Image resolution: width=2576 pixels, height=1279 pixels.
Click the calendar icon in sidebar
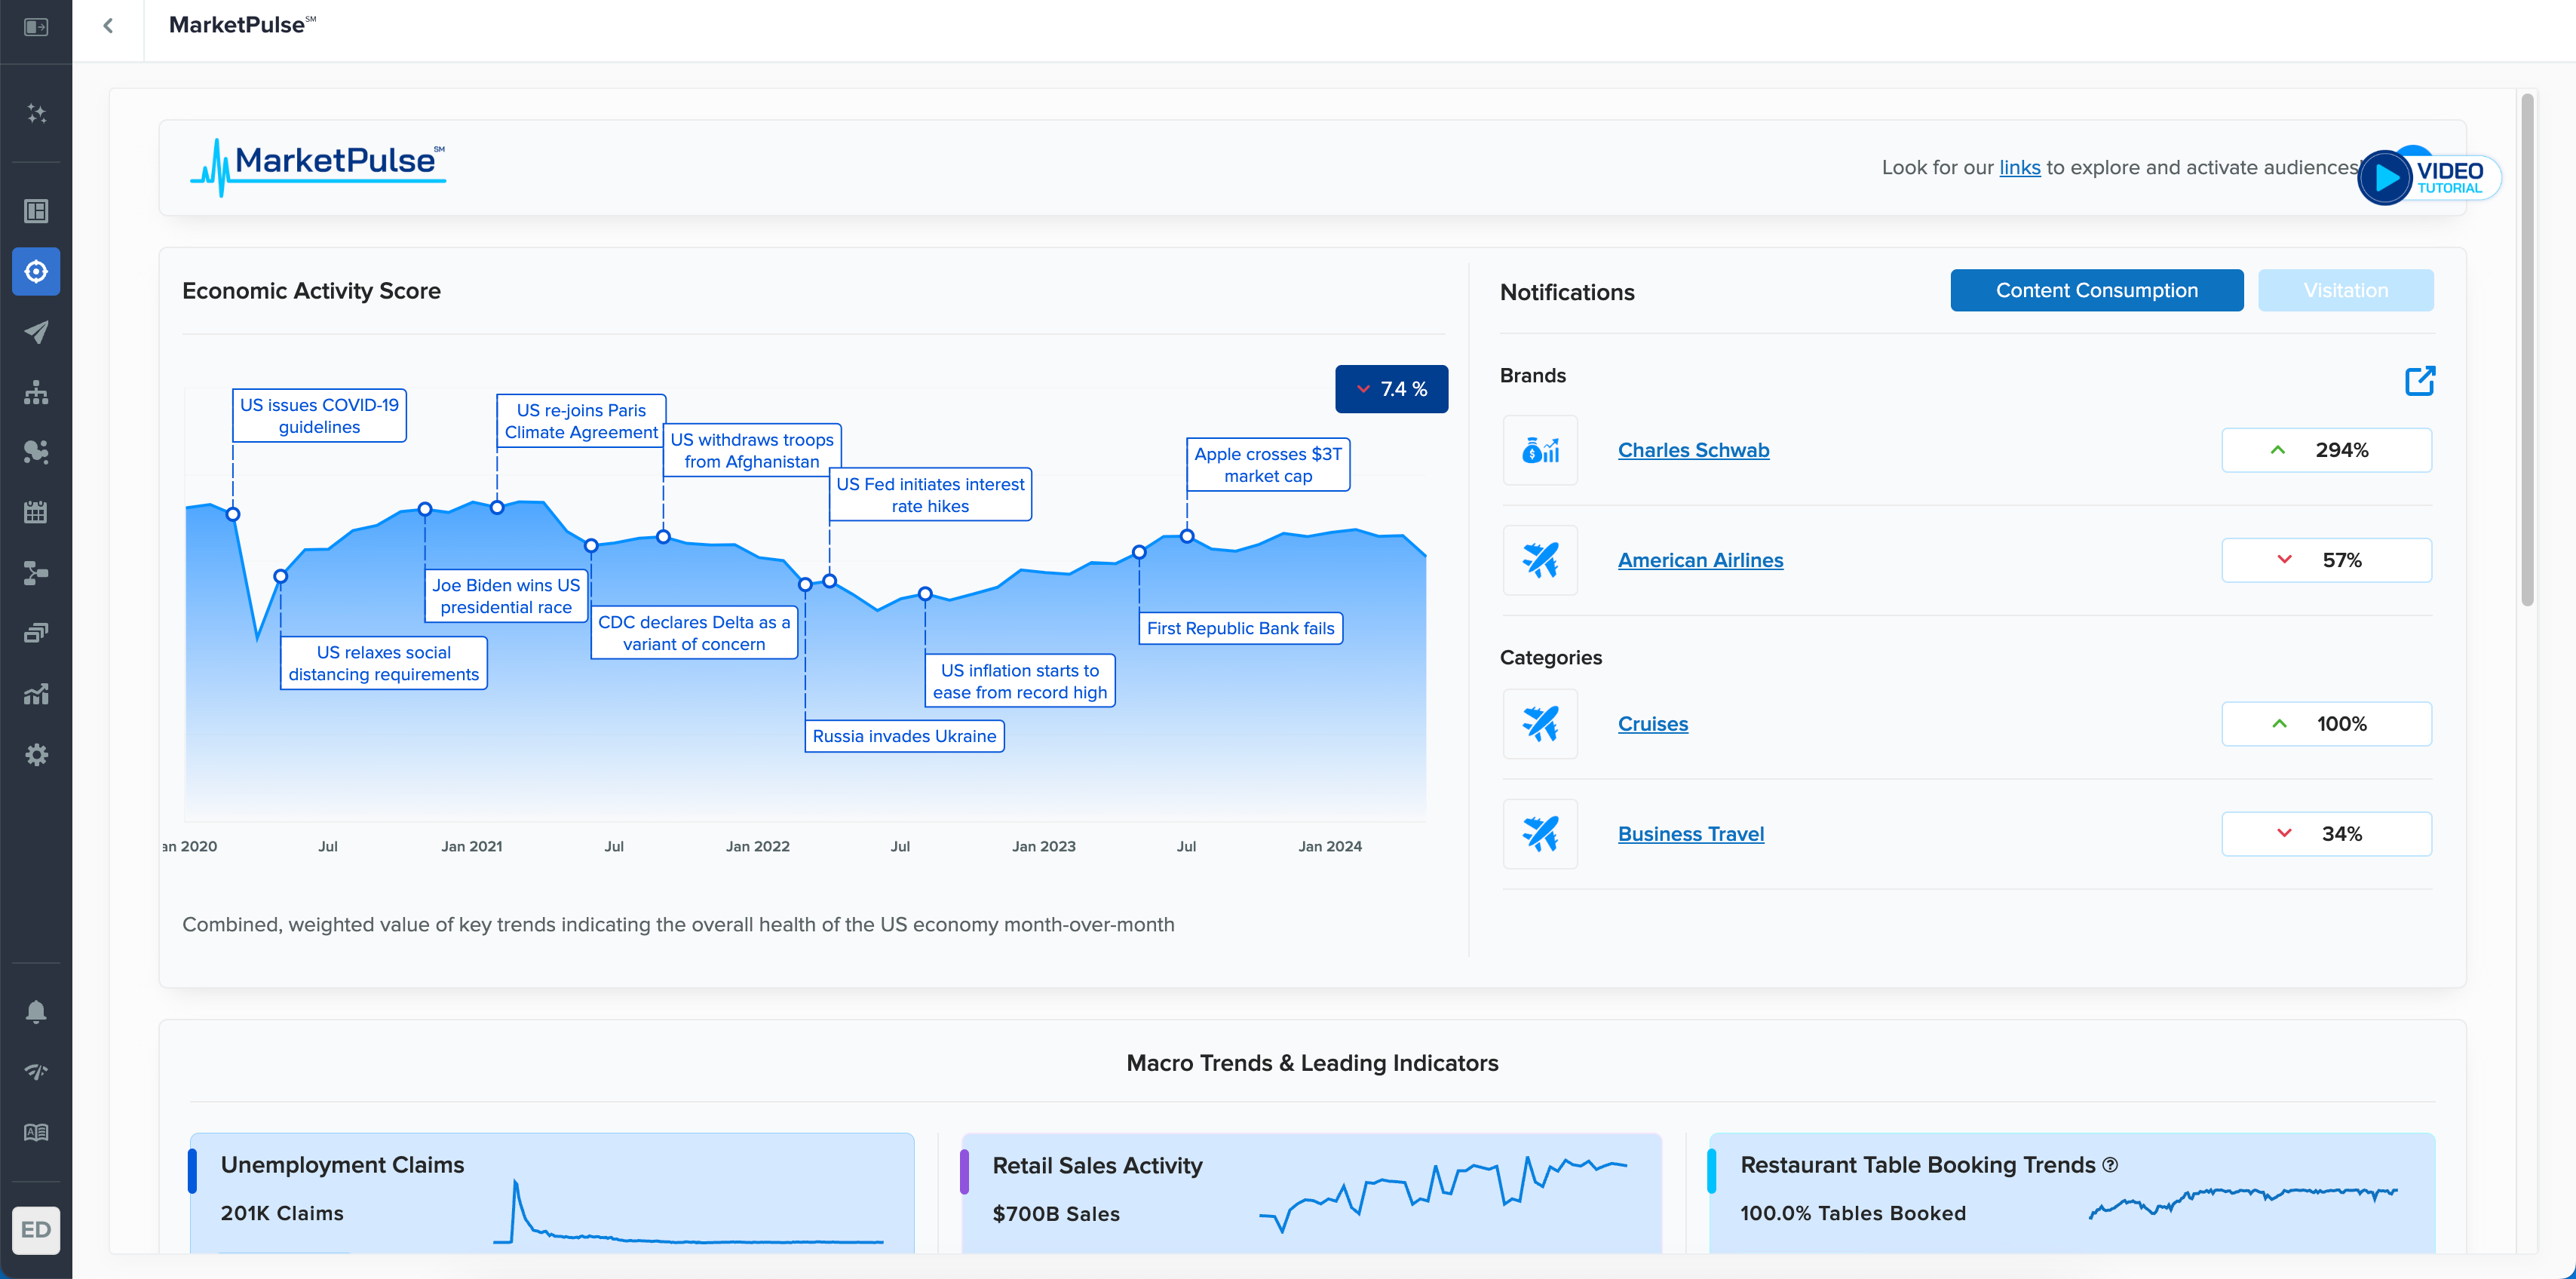[x=36, y=512]
